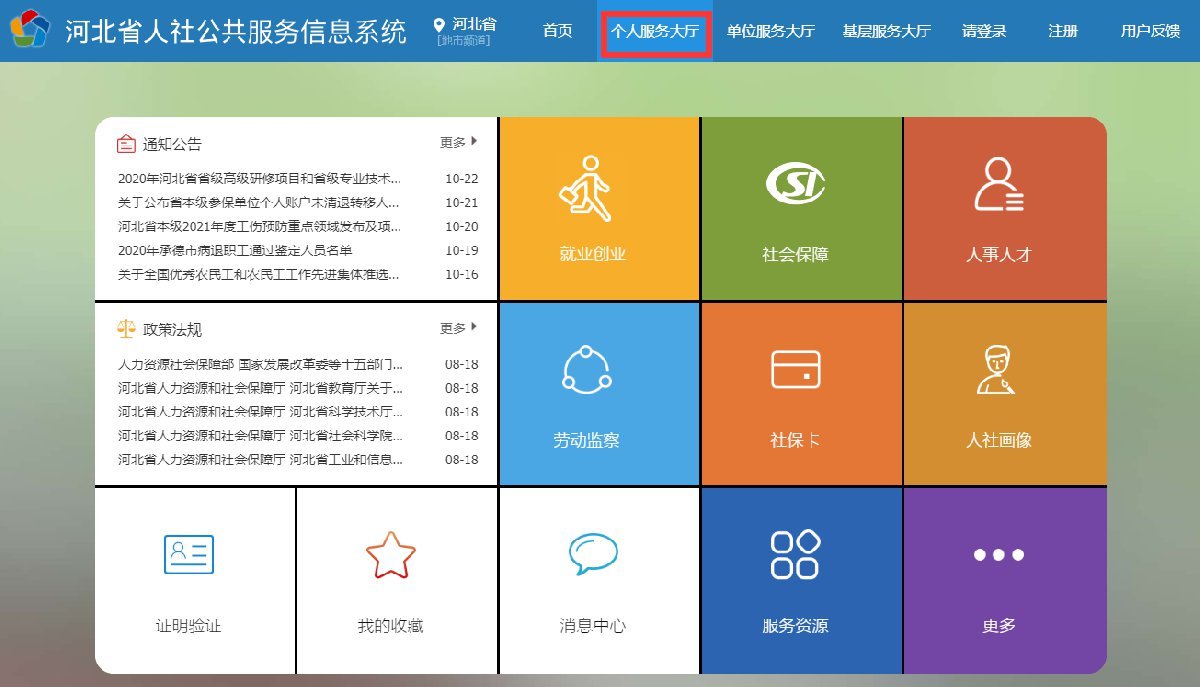Switch to 基层服务大厅 tab

[886, 31]
